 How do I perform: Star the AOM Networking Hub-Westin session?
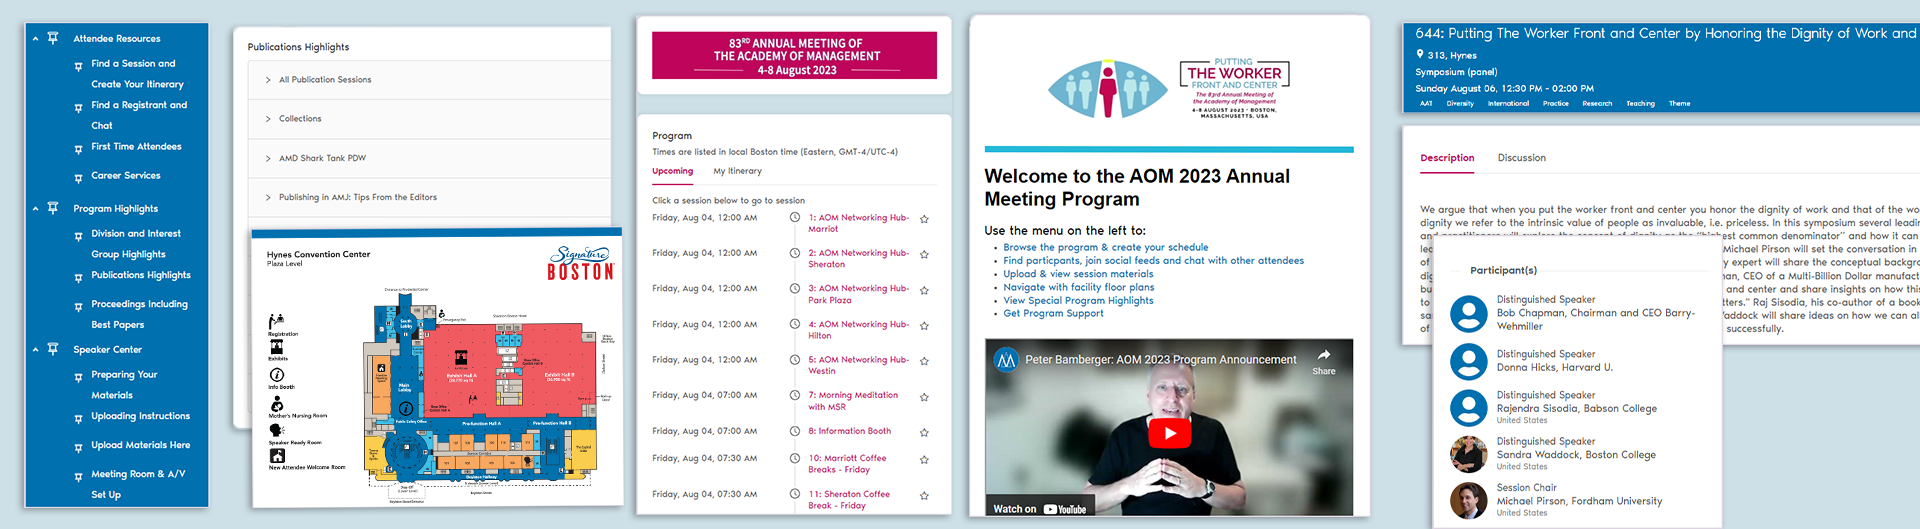tap(924, 361)
